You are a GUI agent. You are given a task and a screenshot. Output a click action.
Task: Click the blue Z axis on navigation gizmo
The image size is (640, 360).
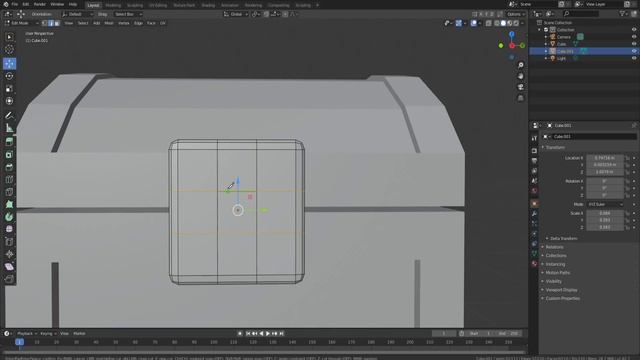tap(511, 34)
